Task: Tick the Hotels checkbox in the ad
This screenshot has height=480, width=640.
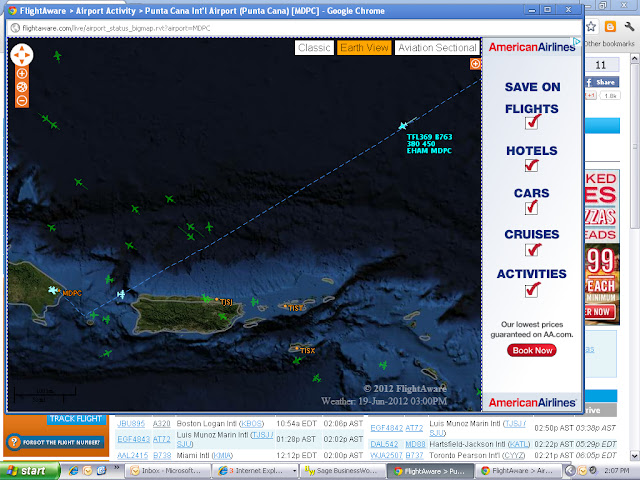Action: (x=531, y=165)
